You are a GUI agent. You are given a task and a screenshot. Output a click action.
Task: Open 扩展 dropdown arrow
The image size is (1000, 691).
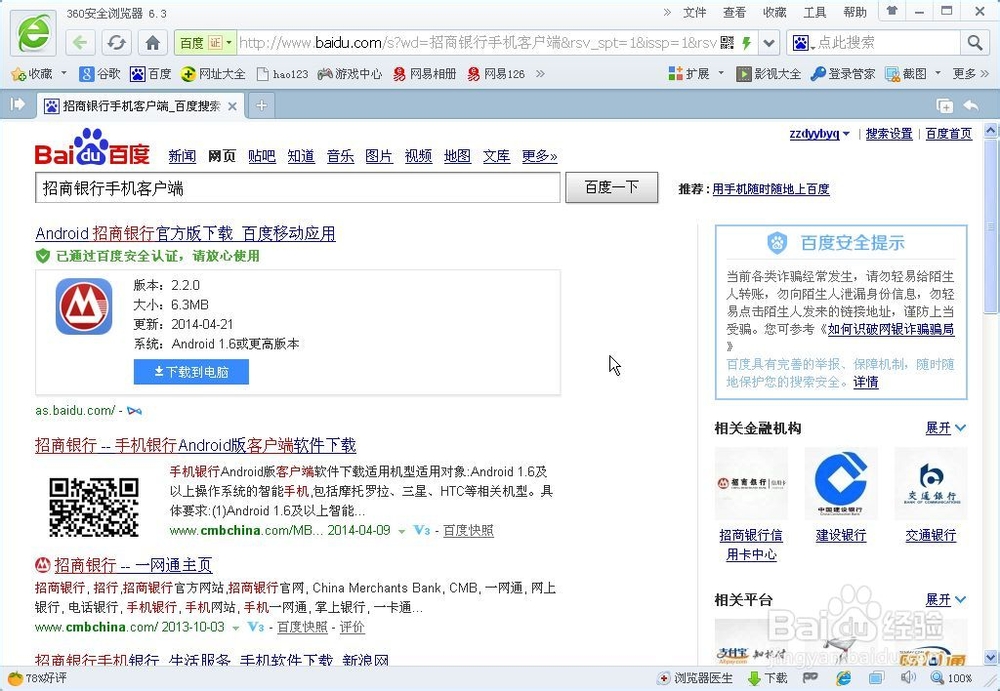pos(721,74)
